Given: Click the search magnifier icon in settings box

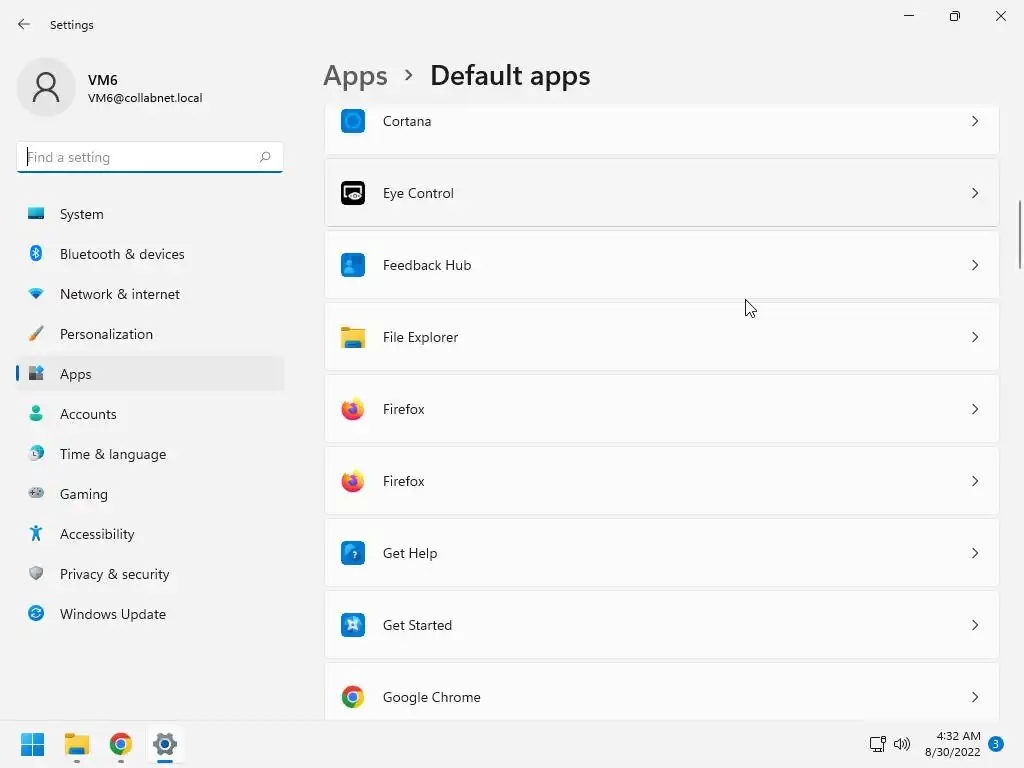Looking at the screenshot, I should point(265,157).
